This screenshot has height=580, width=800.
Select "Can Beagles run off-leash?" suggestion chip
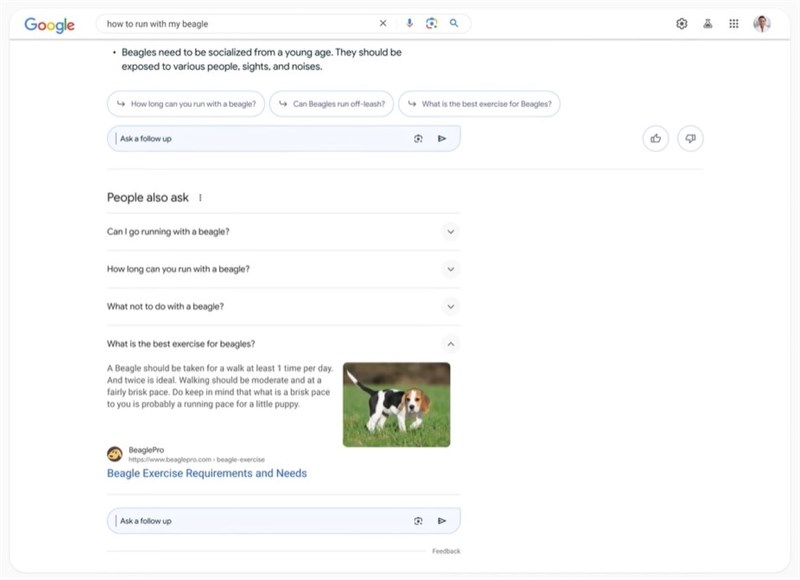point(331,104)
